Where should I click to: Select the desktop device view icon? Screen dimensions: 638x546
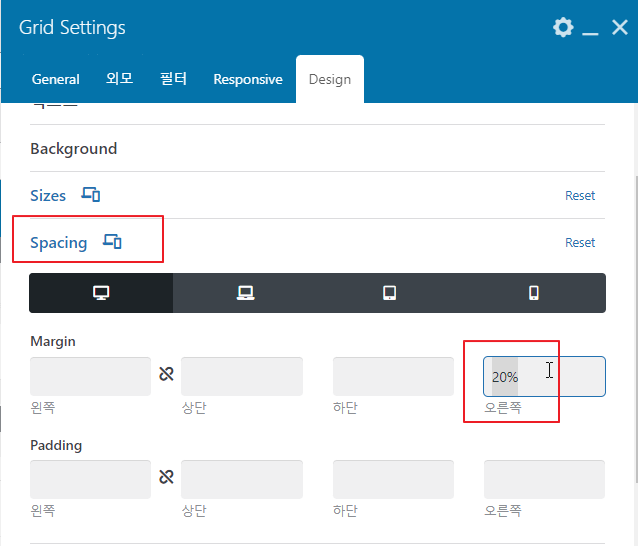pyautogui.click(x=101, y=293)
